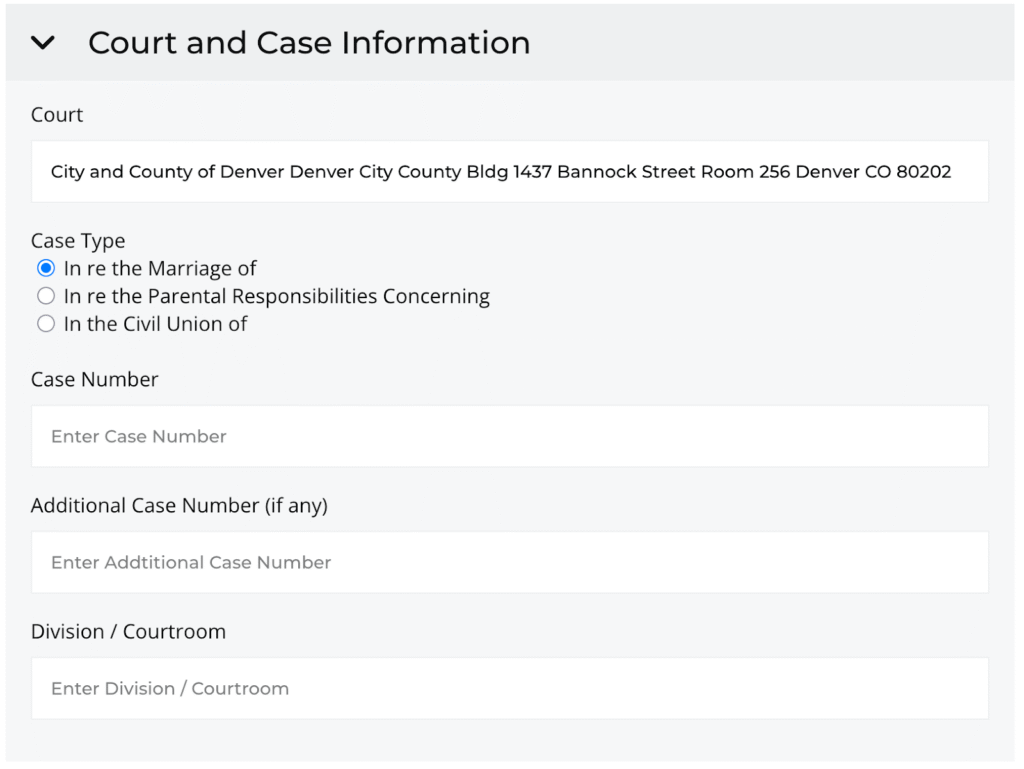Click the "In the Civil Union of" option text

(155, 324)
